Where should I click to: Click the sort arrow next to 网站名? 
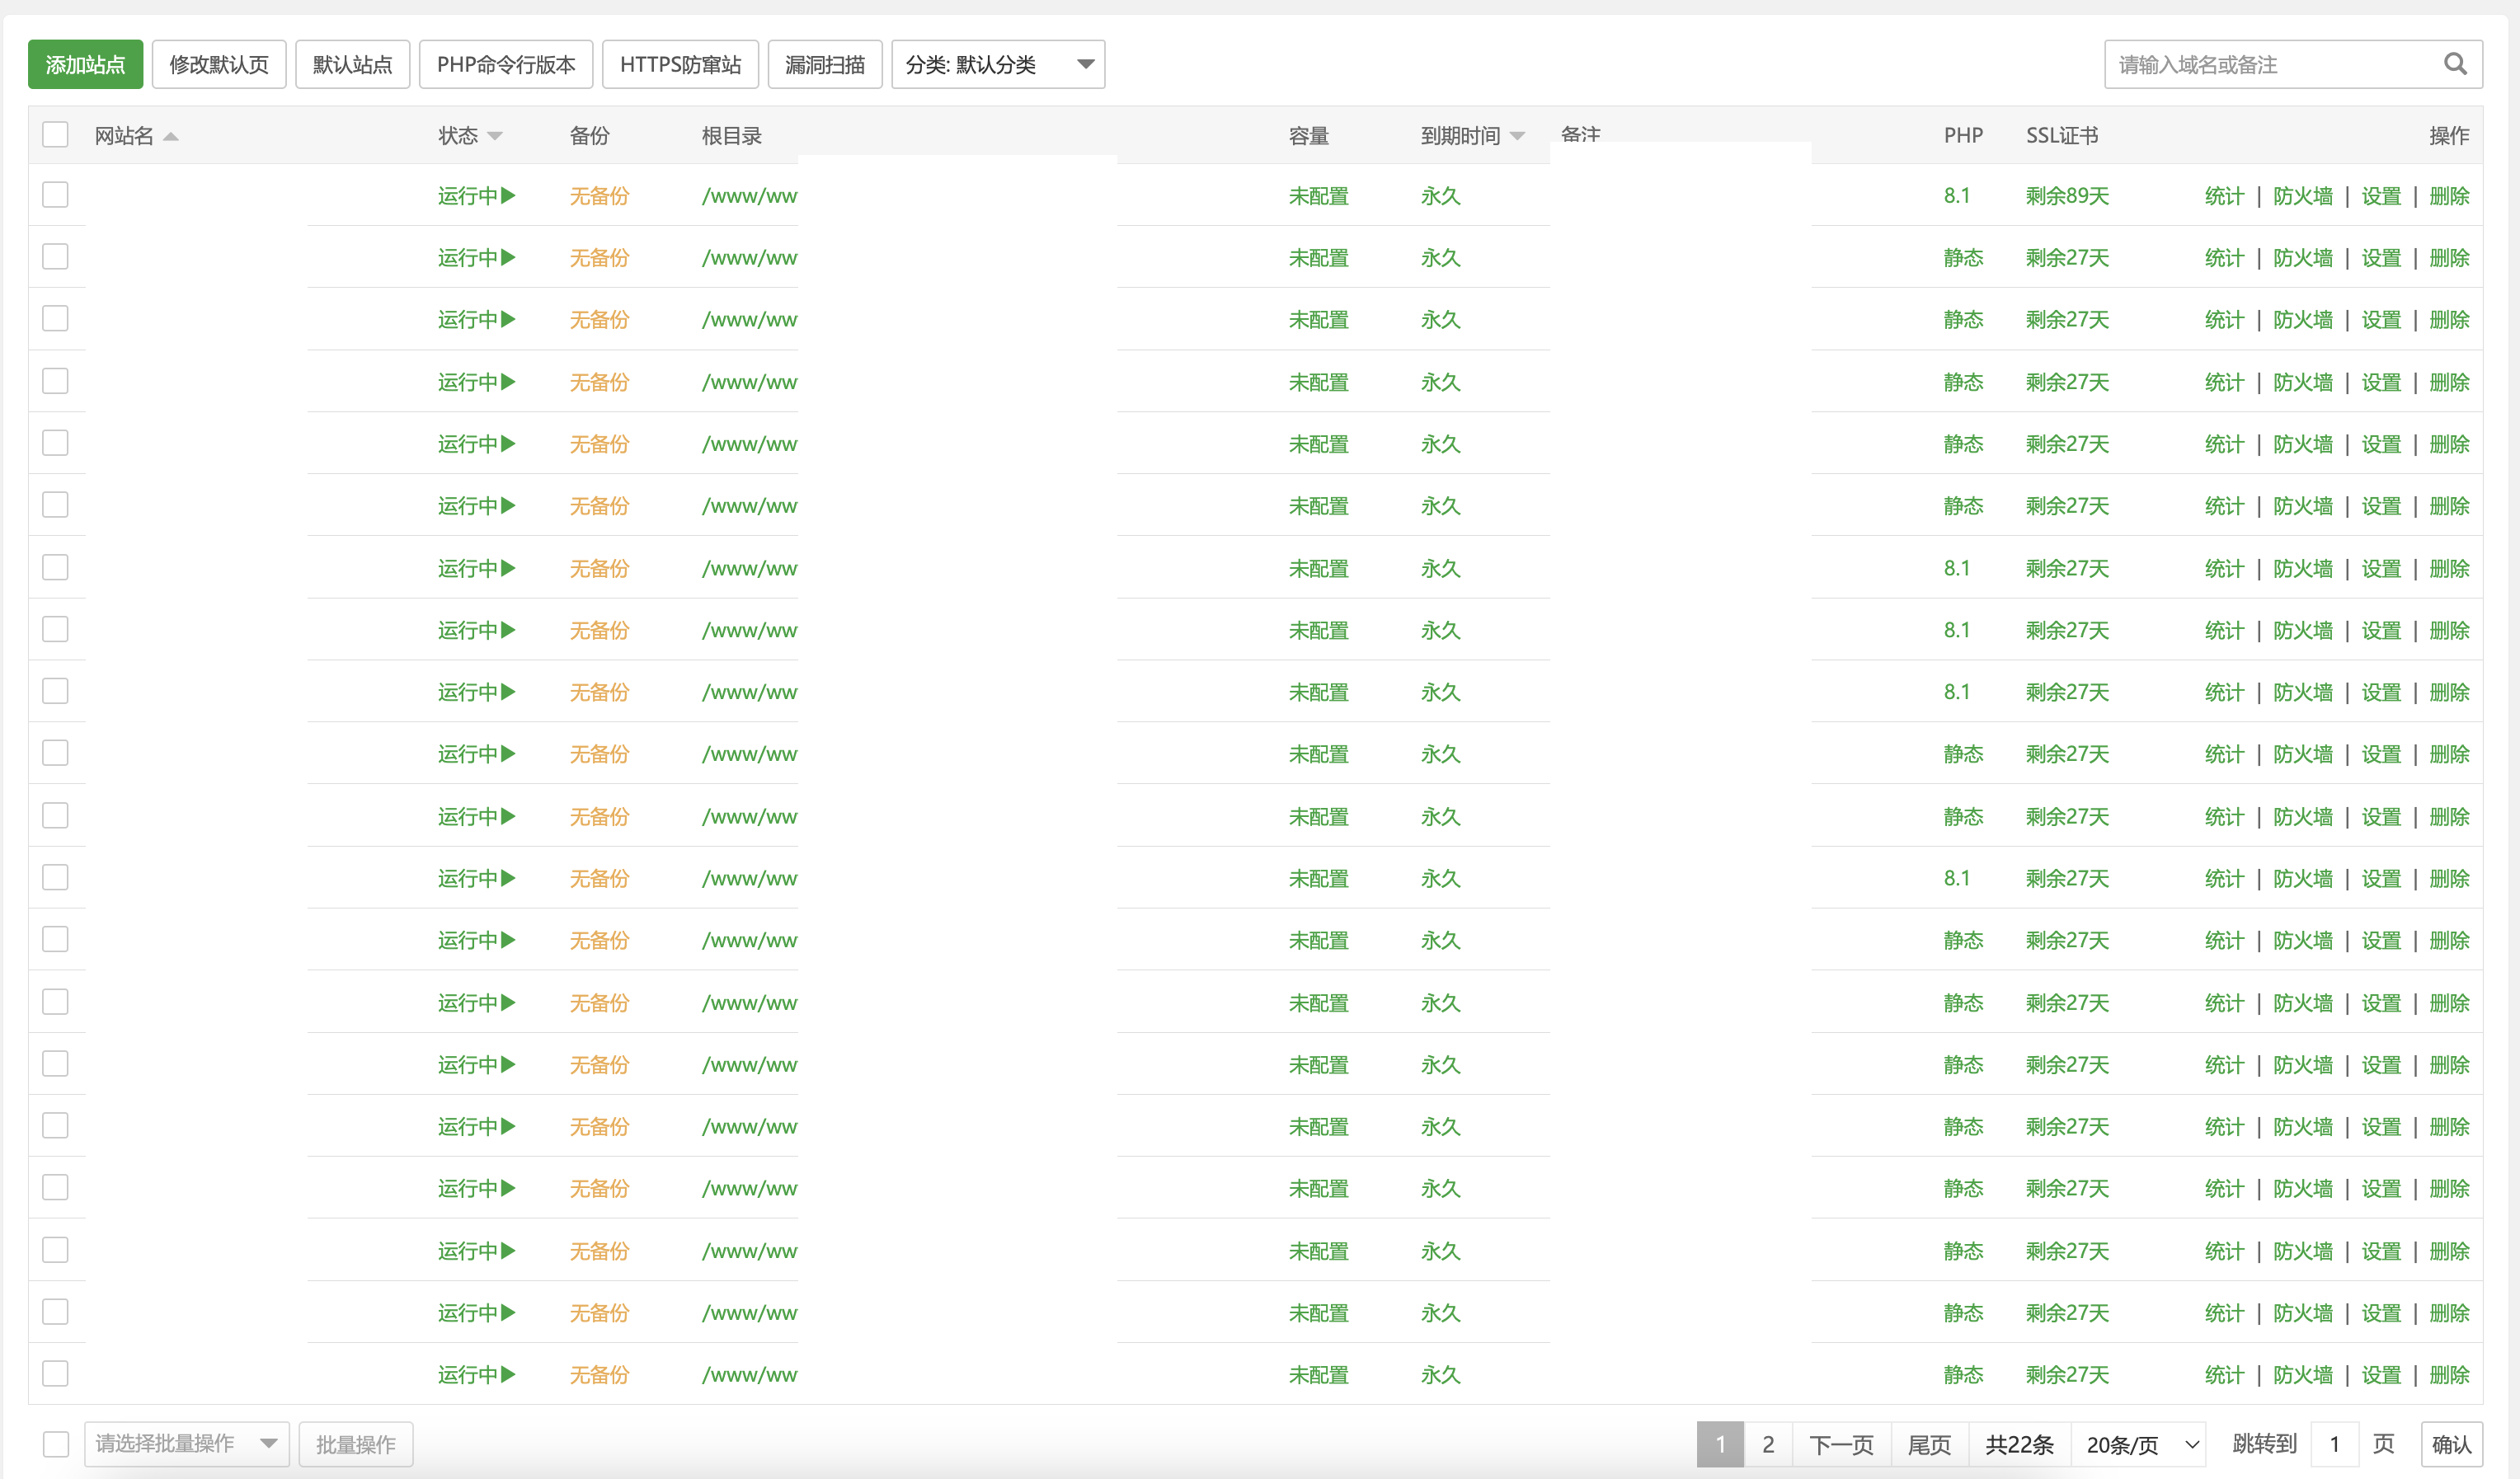click(x=171, y=136)
